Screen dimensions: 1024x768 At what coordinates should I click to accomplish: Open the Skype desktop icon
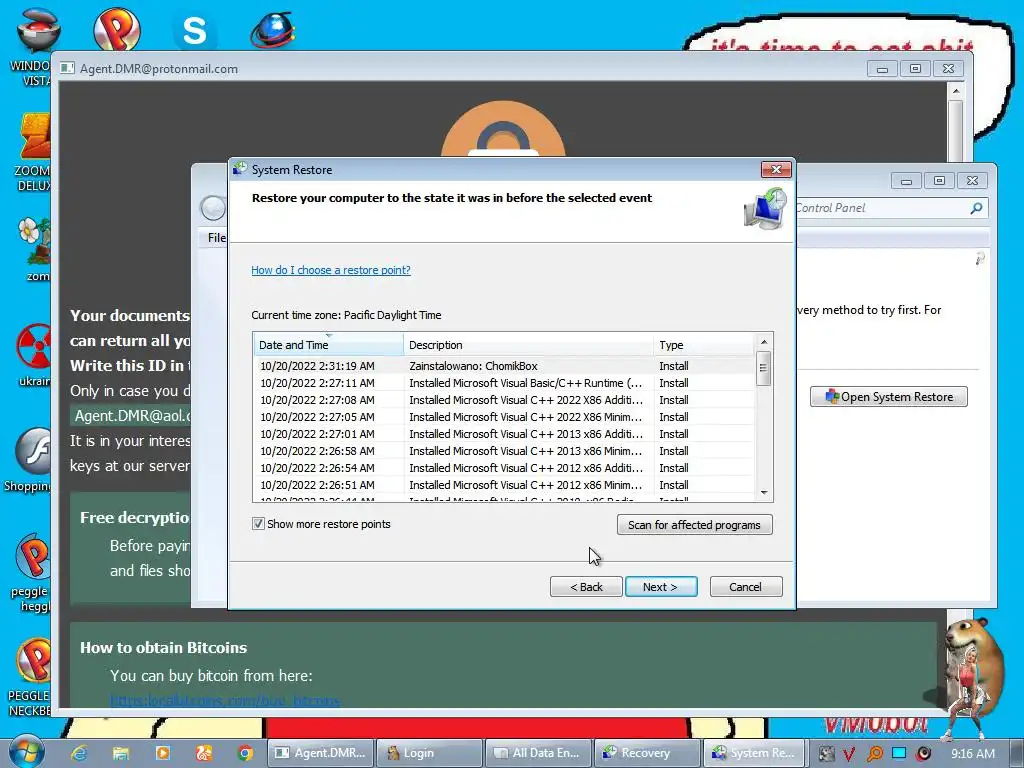point(194,29)
